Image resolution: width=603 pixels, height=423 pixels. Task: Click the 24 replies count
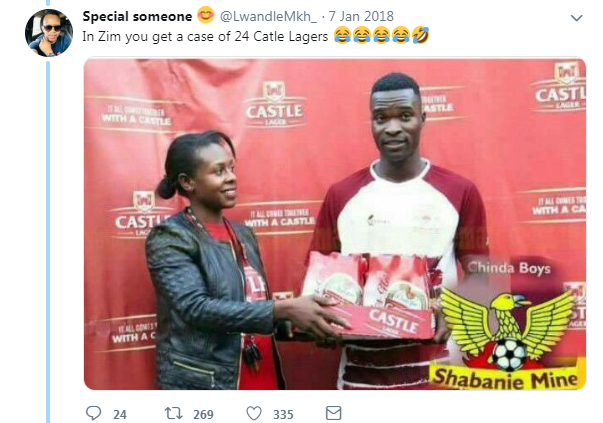[120, 414]
